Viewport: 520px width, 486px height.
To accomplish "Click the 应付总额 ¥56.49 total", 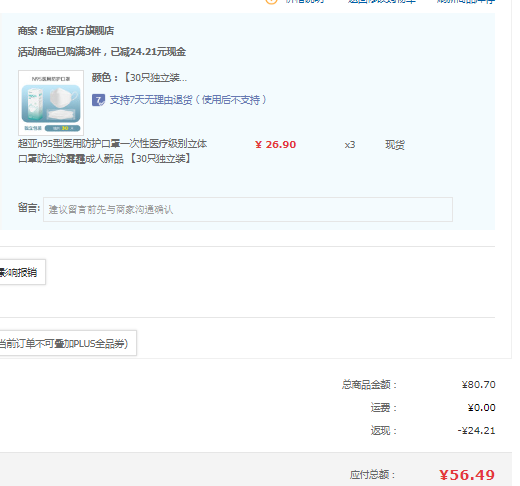I will [x=467, y=475].
